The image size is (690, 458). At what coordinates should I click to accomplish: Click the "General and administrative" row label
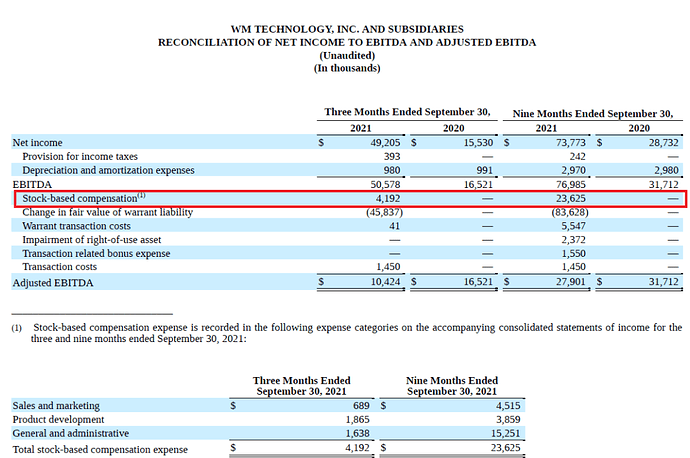click(70, 433)
